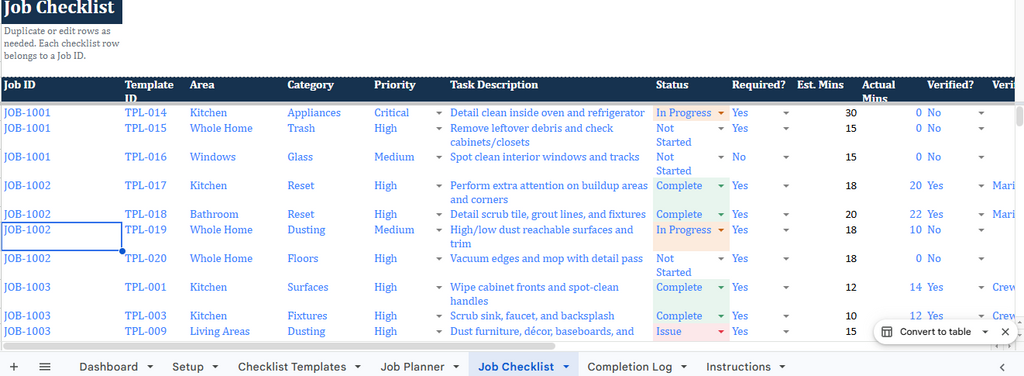Open Dashboard tab dropdown arrow
Screen dimensions: 1024x376
point(150,367)
